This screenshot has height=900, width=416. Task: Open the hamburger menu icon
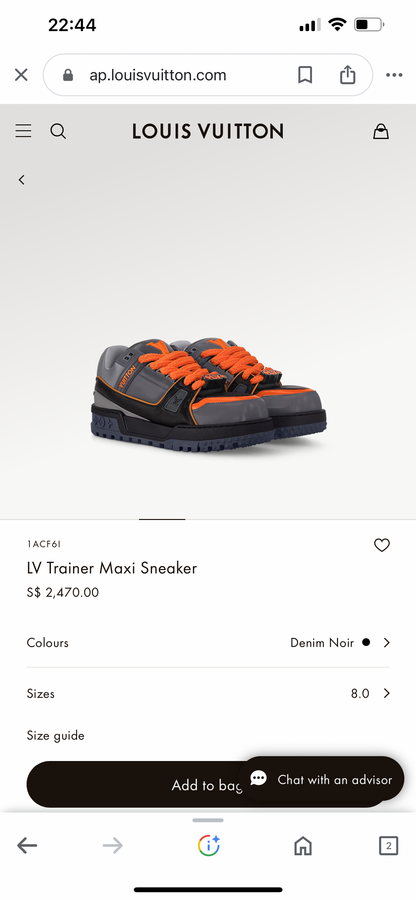coord(23,131)
